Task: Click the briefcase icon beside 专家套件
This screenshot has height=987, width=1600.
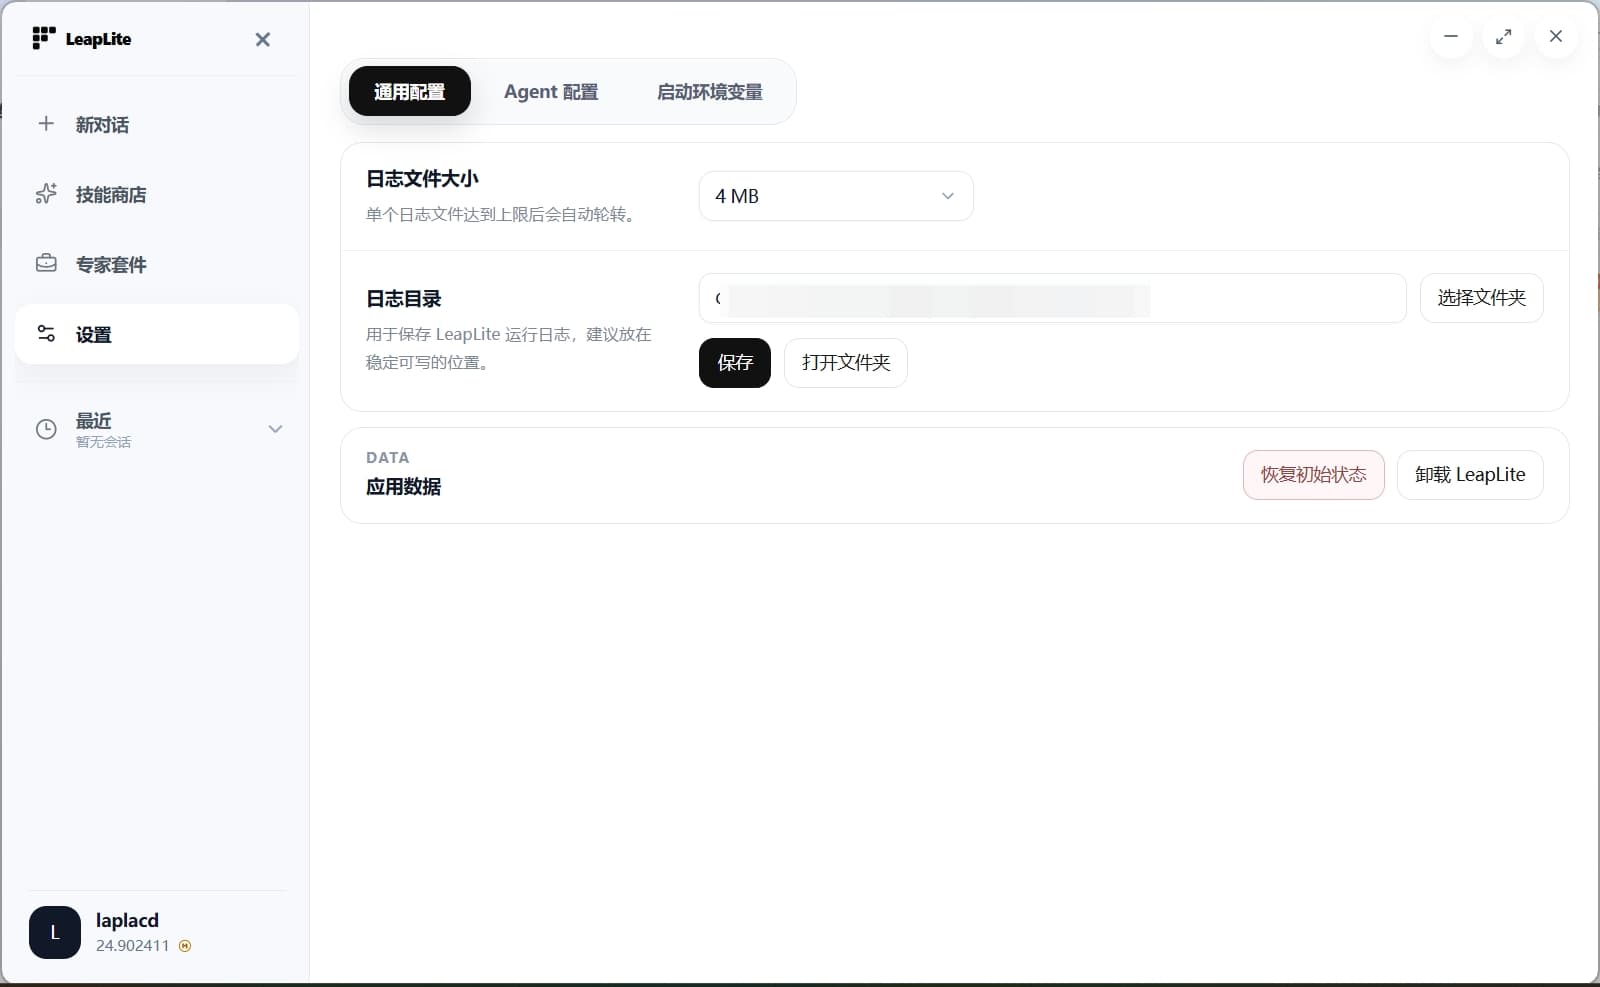Action: tap(46, 264)
